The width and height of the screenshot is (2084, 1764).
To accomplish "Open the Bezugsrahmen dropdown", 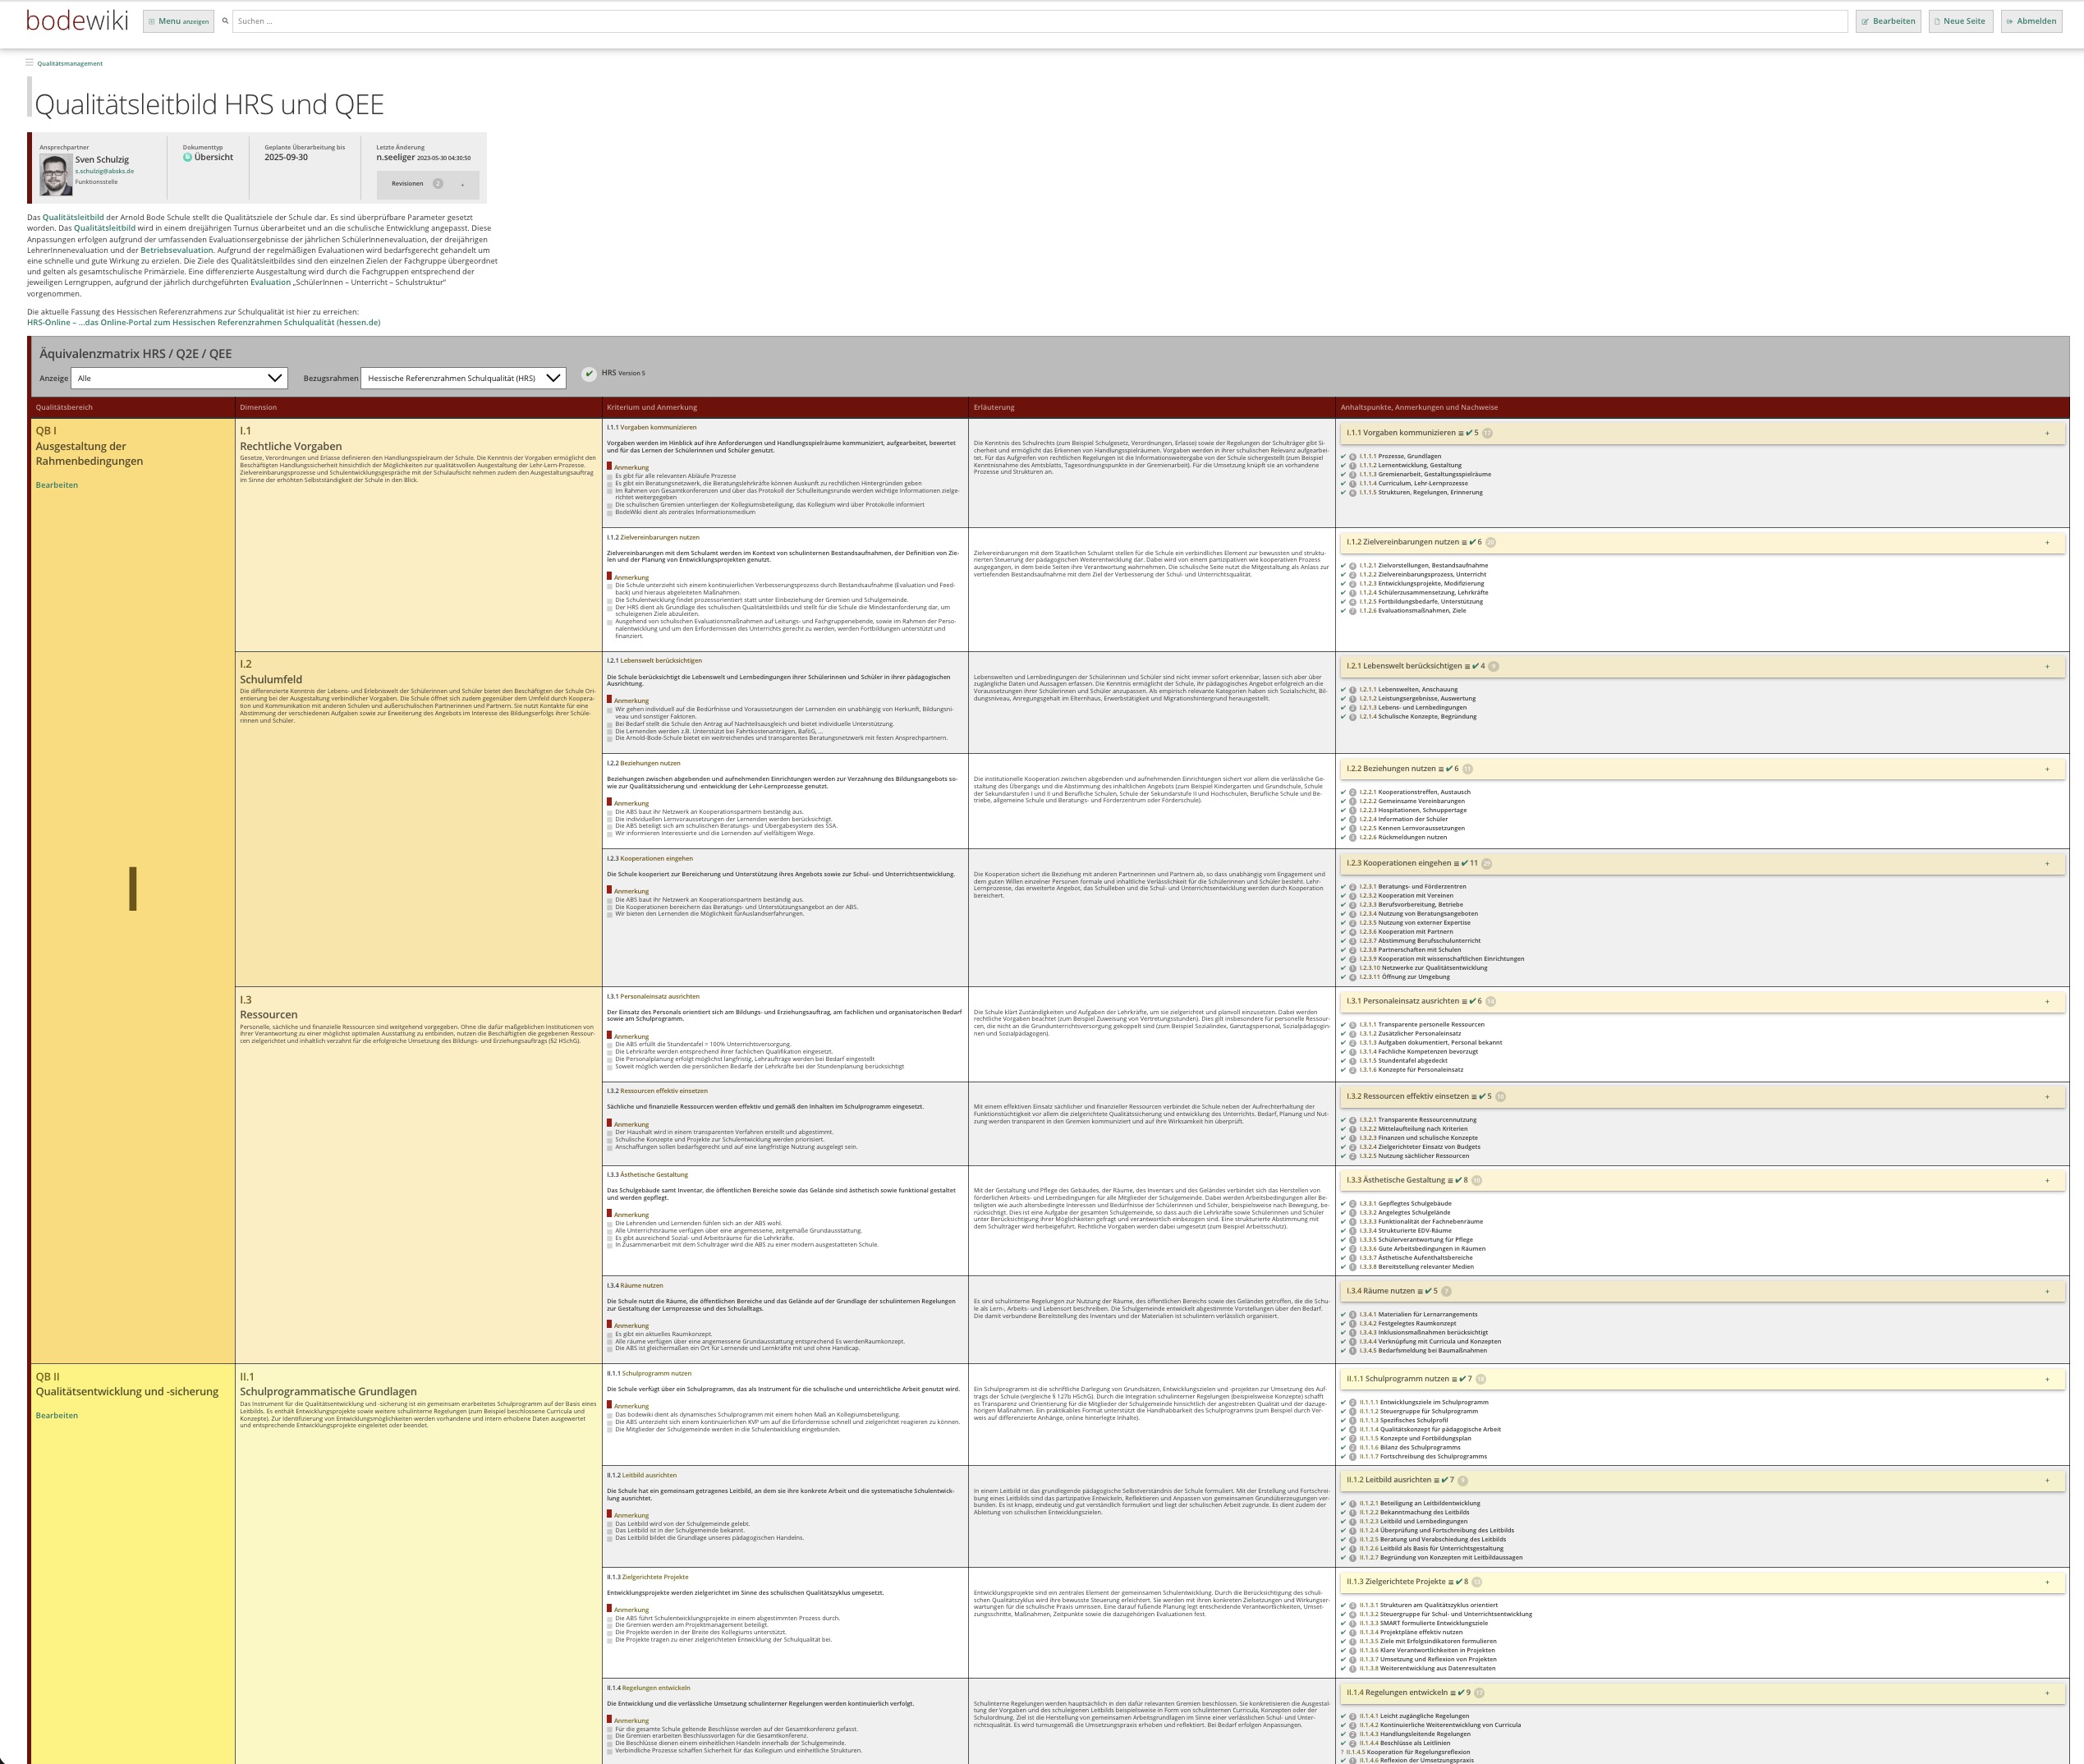I will [x=463, y=378].
